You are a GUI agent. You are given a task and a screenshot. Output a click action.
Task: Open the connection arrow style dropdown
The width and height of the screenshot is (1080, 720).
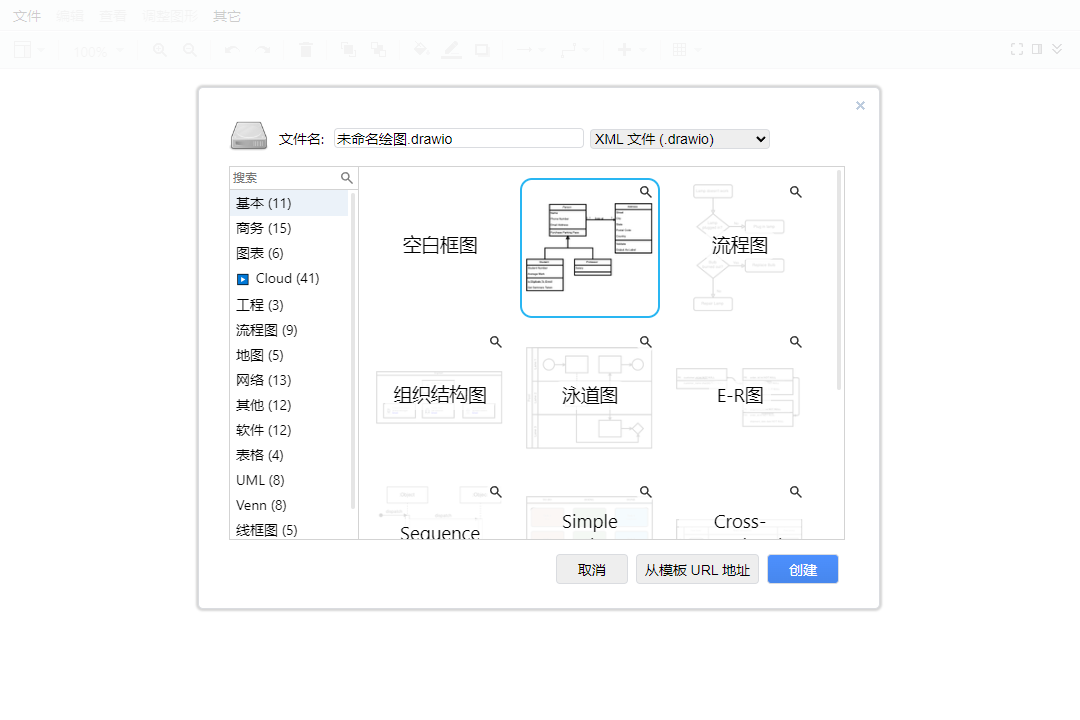pyautogui.click(x=530, y=50)
